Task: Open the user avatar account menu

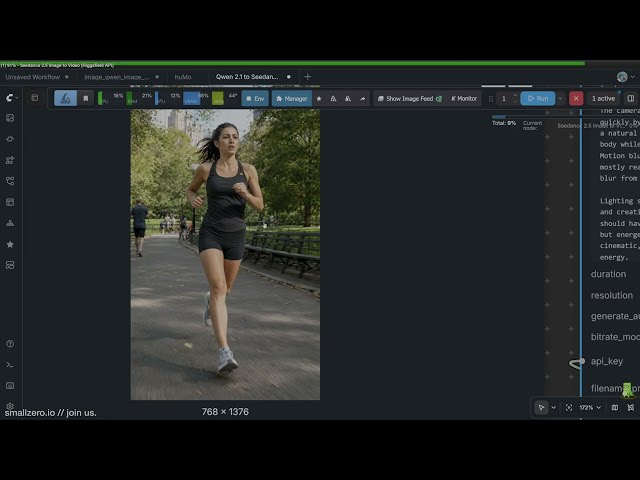Action: [x=625, y=77]
